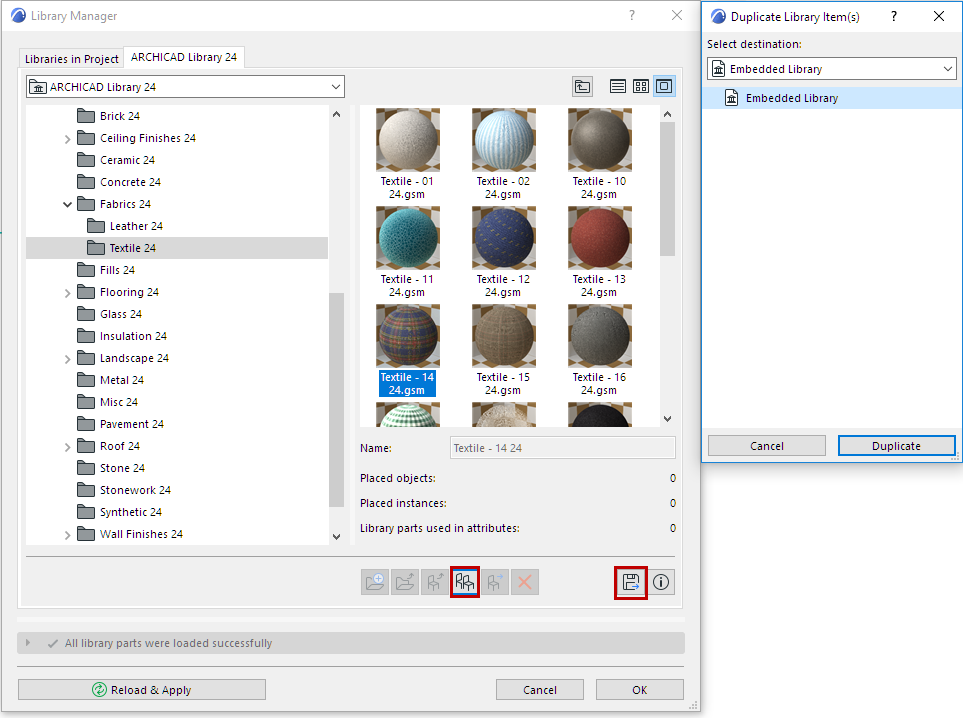Screen dimensions: 963x718
Task: Click the Reload & Apply button
Action: [x=142, y=690]
